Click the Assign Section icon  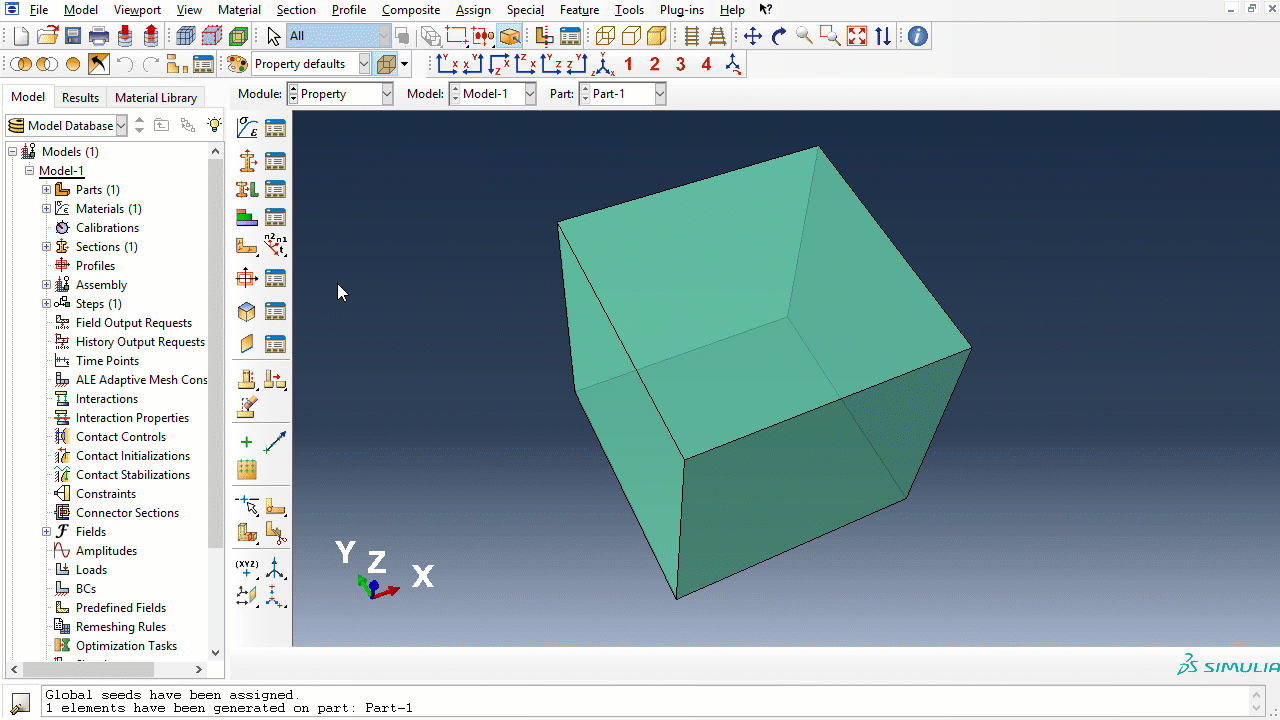point(247,189)
